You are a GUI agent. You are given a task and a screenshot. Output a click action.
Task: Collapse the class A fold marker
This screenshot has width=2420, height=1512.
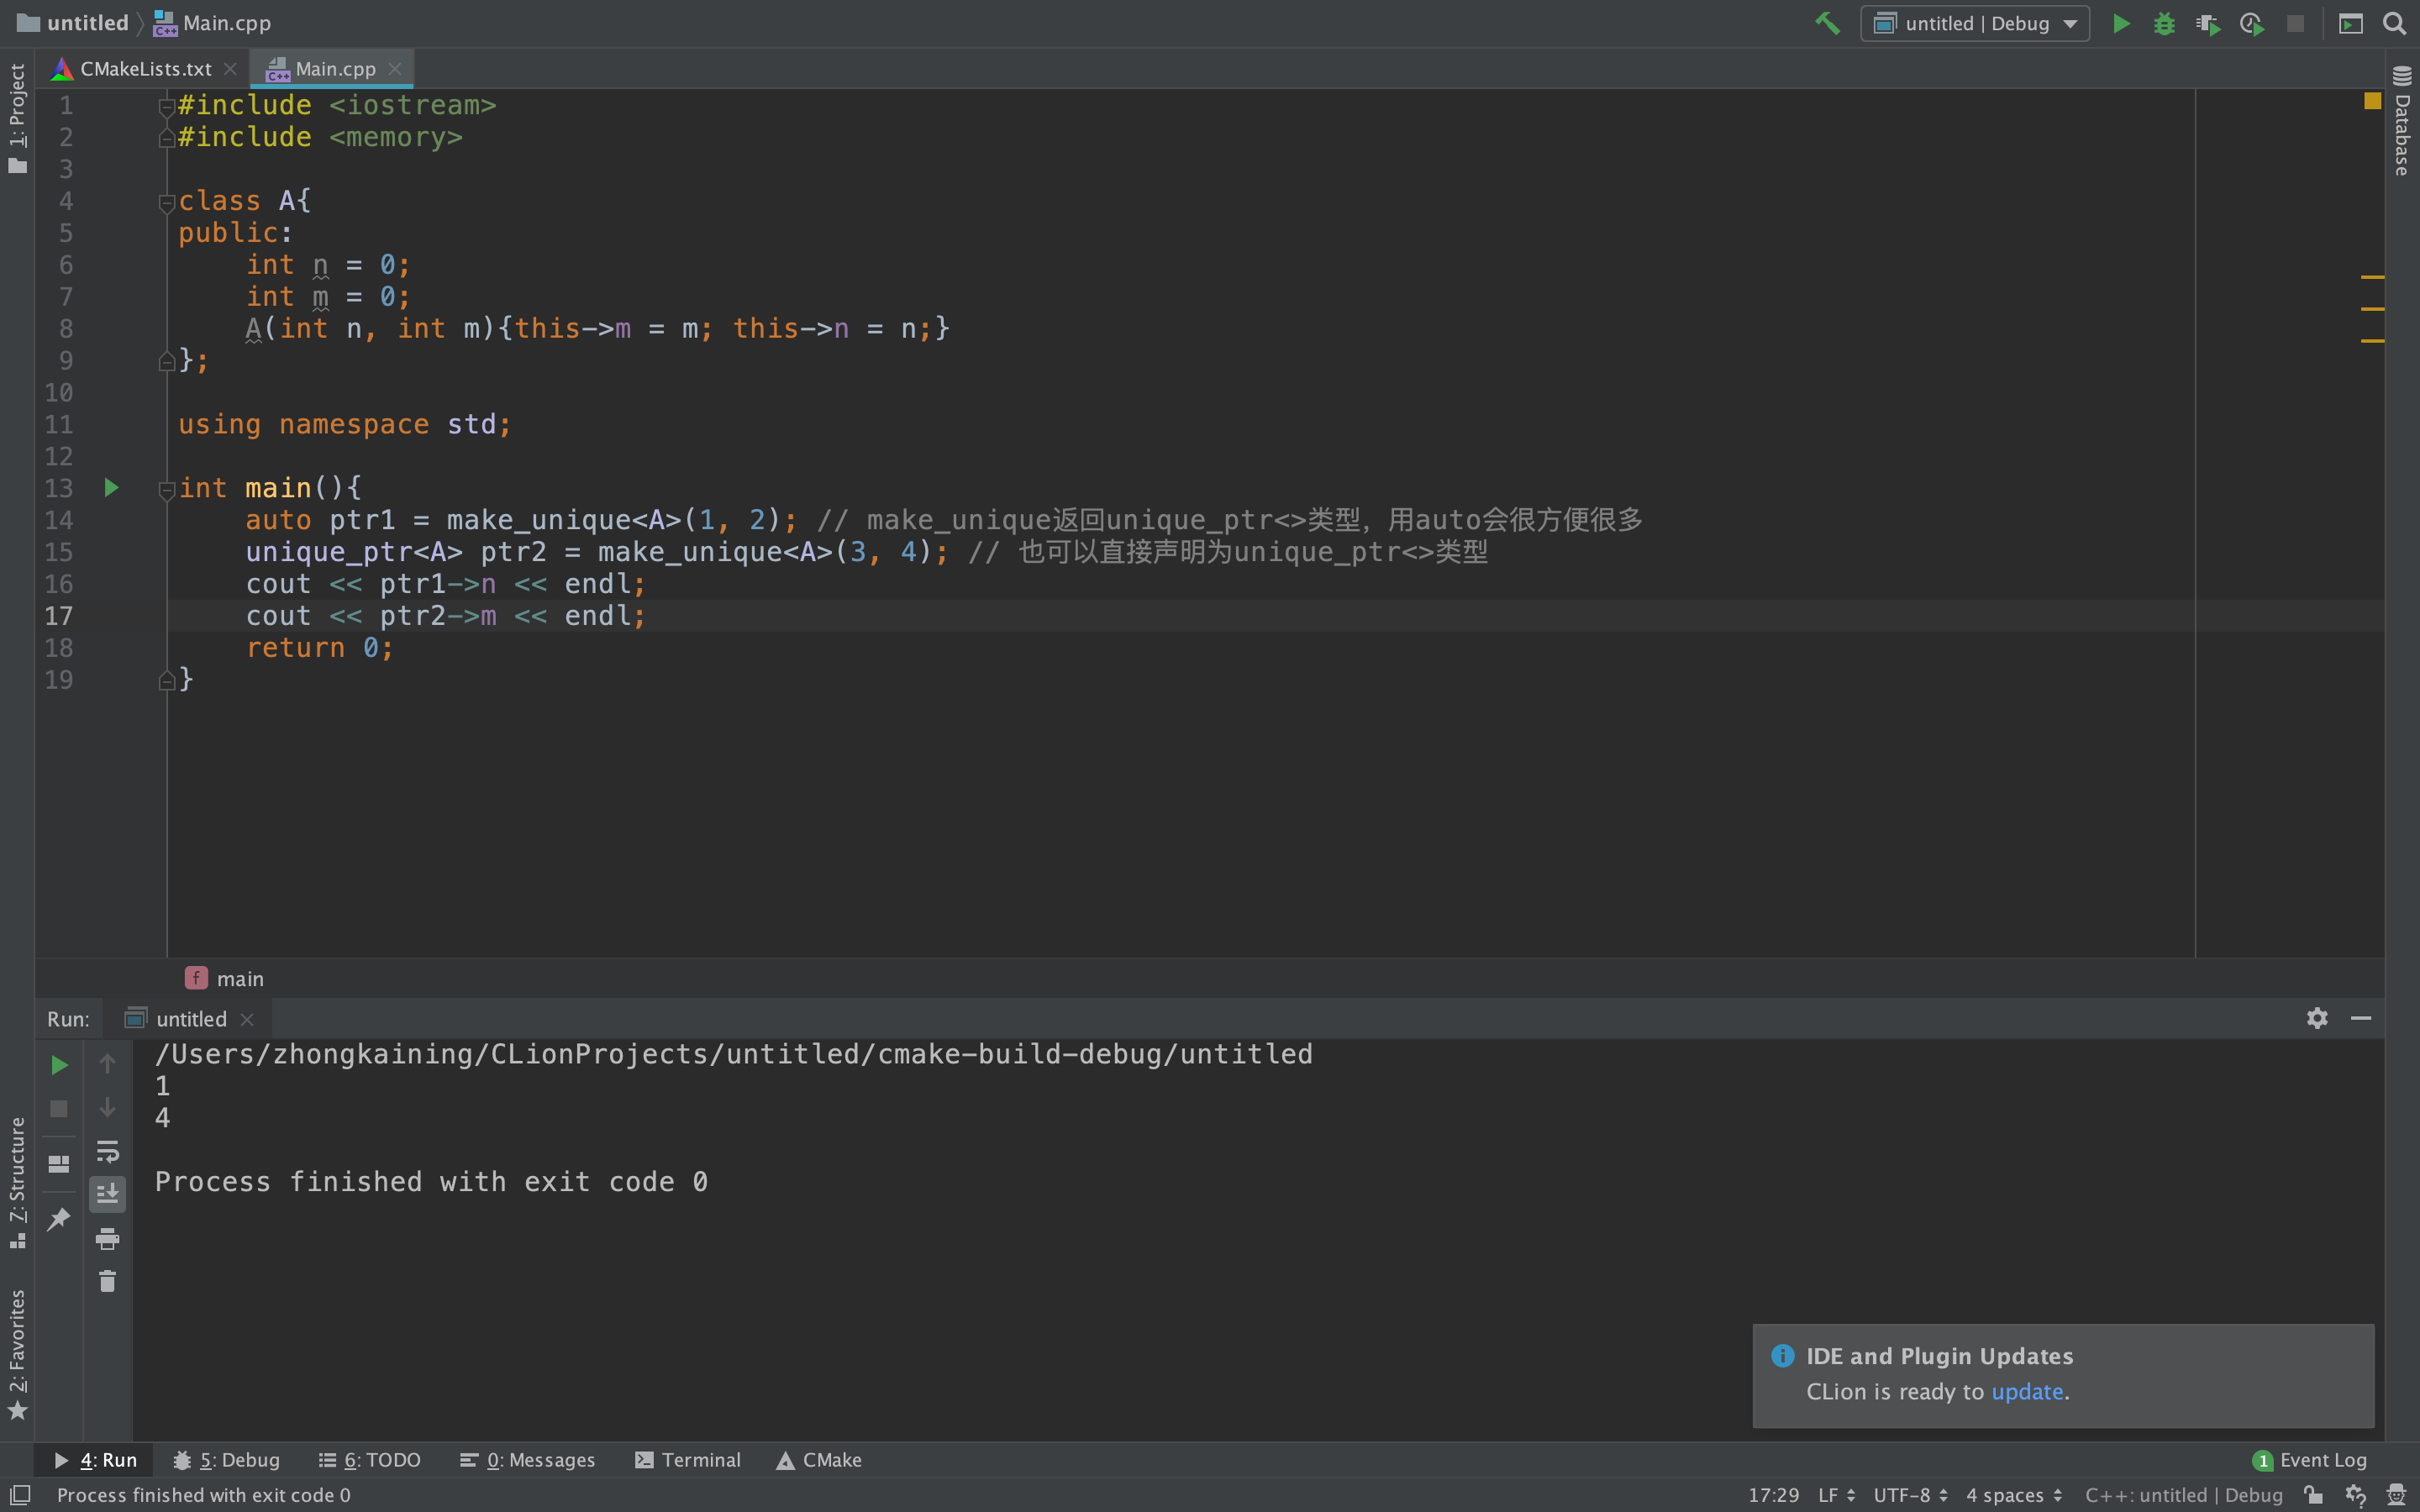point(167,203)
